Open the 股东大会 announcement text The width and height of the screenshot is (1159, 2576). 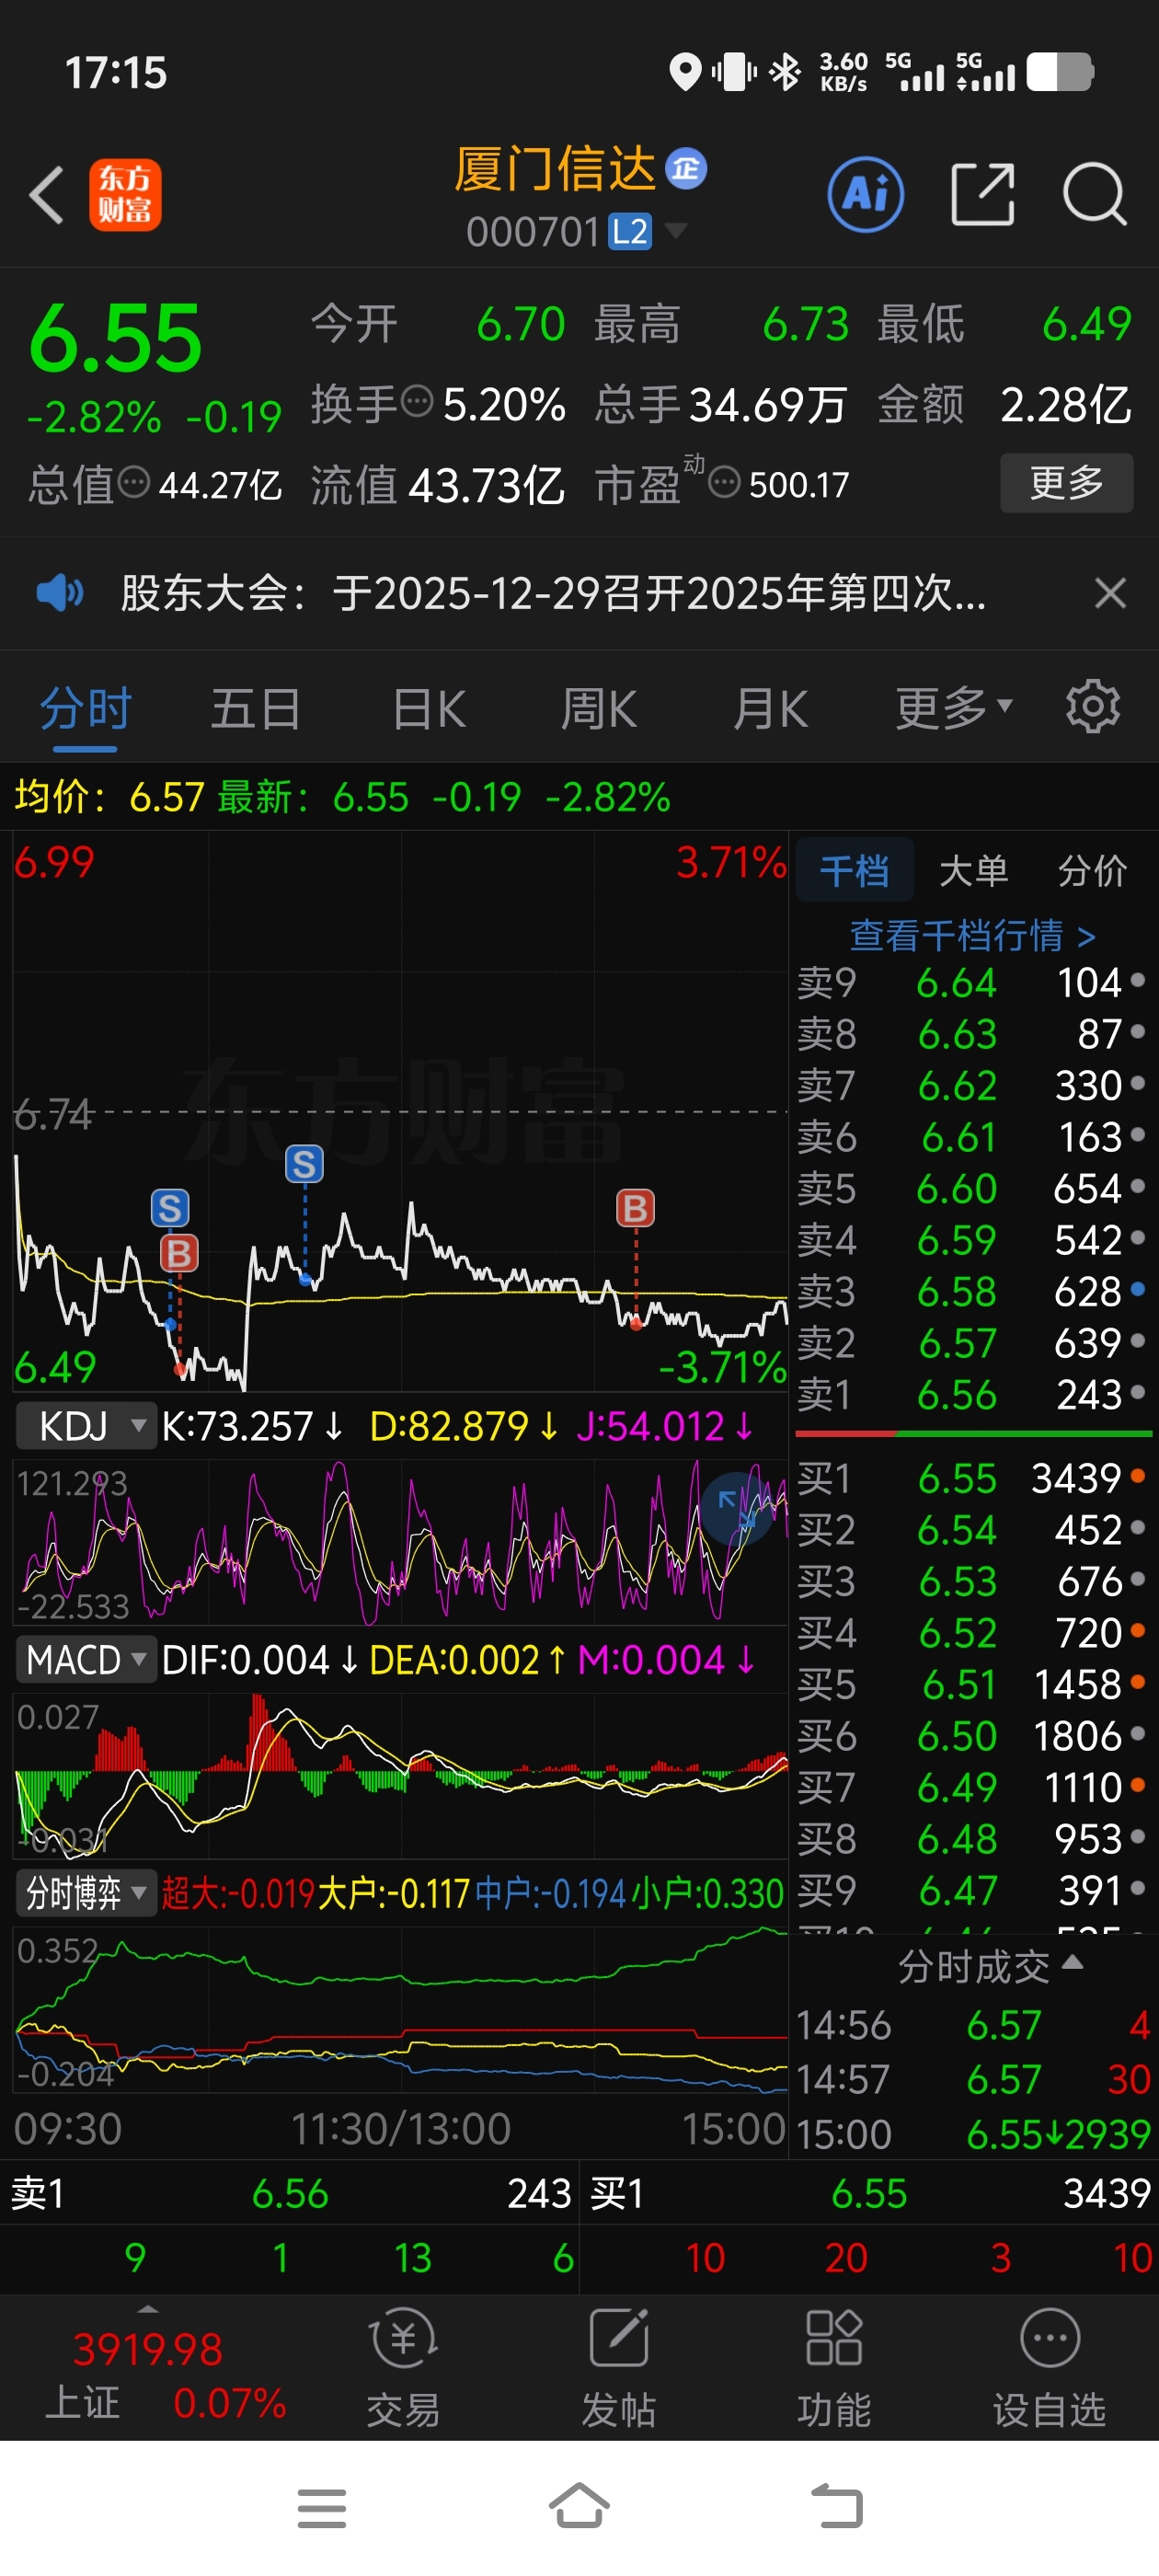[553, 593]
